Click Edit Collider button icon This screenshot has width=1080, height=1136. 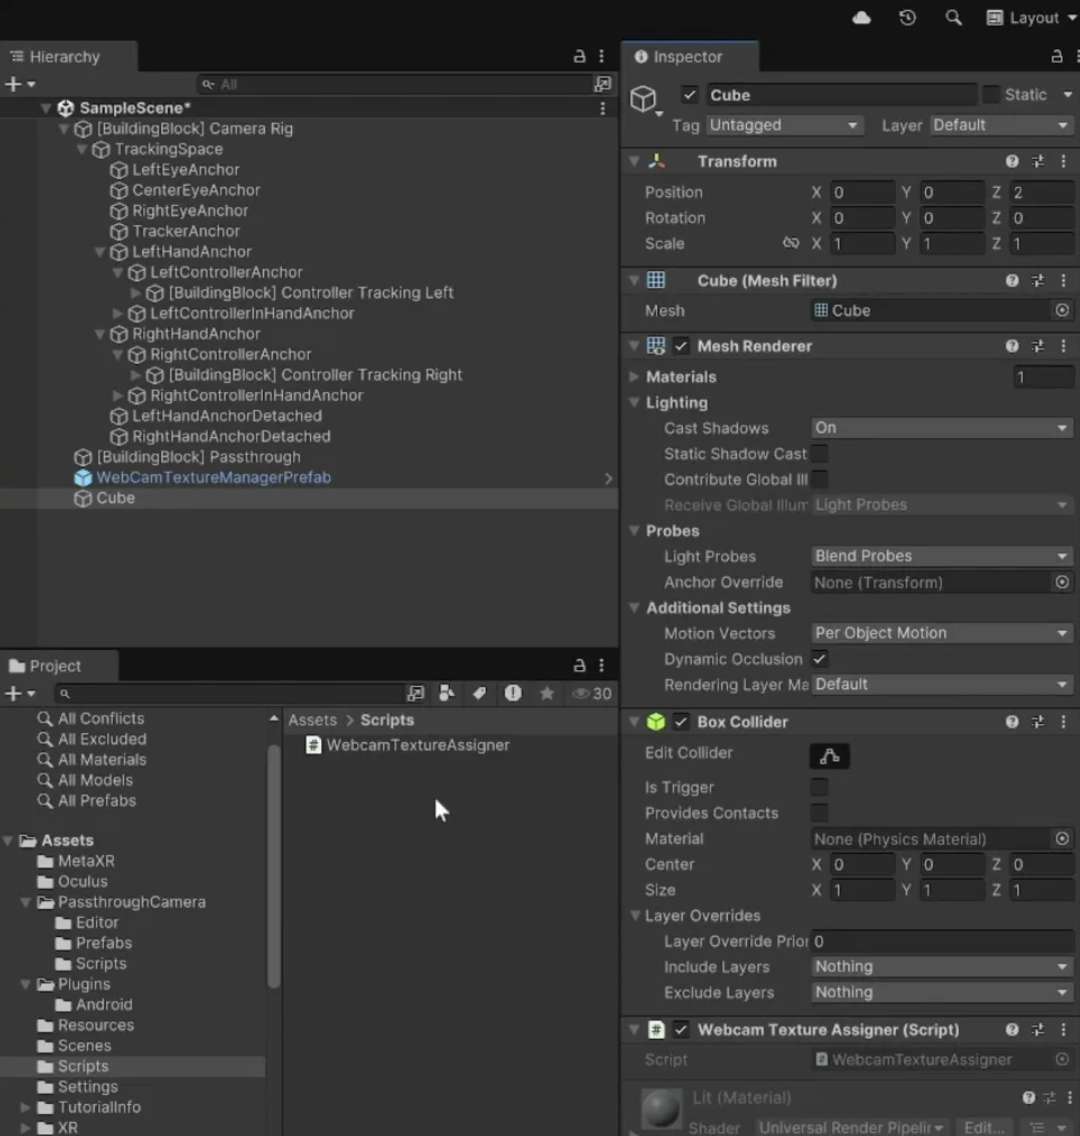pos(829,756)
